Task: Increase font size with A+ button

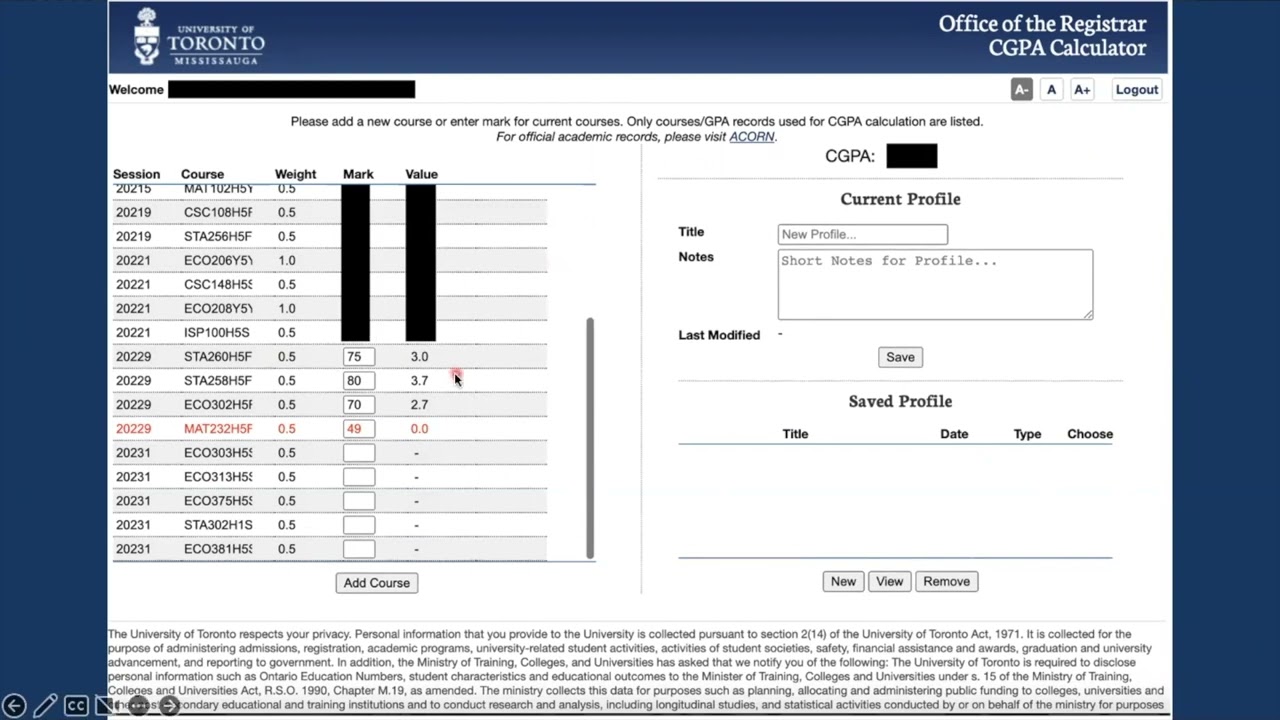Action: (x=1082, y=90)
